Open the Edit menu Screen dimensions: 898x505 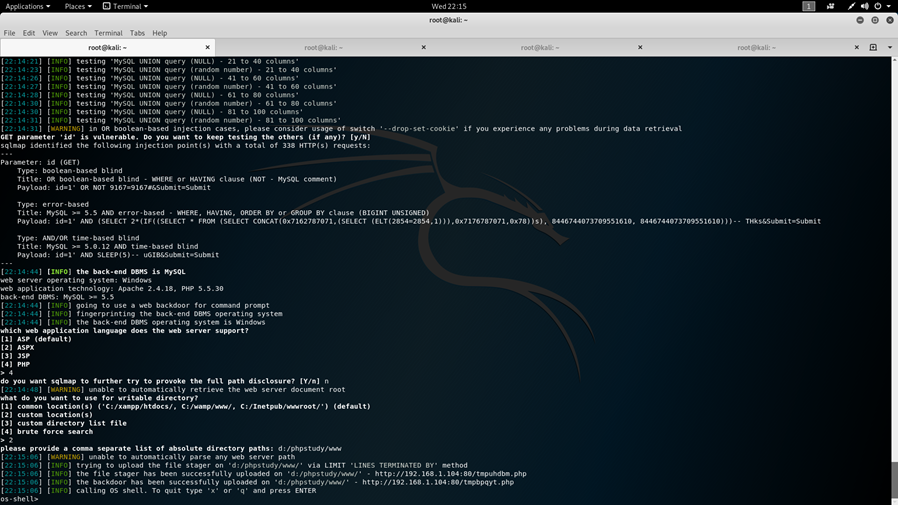click(29, 33)
